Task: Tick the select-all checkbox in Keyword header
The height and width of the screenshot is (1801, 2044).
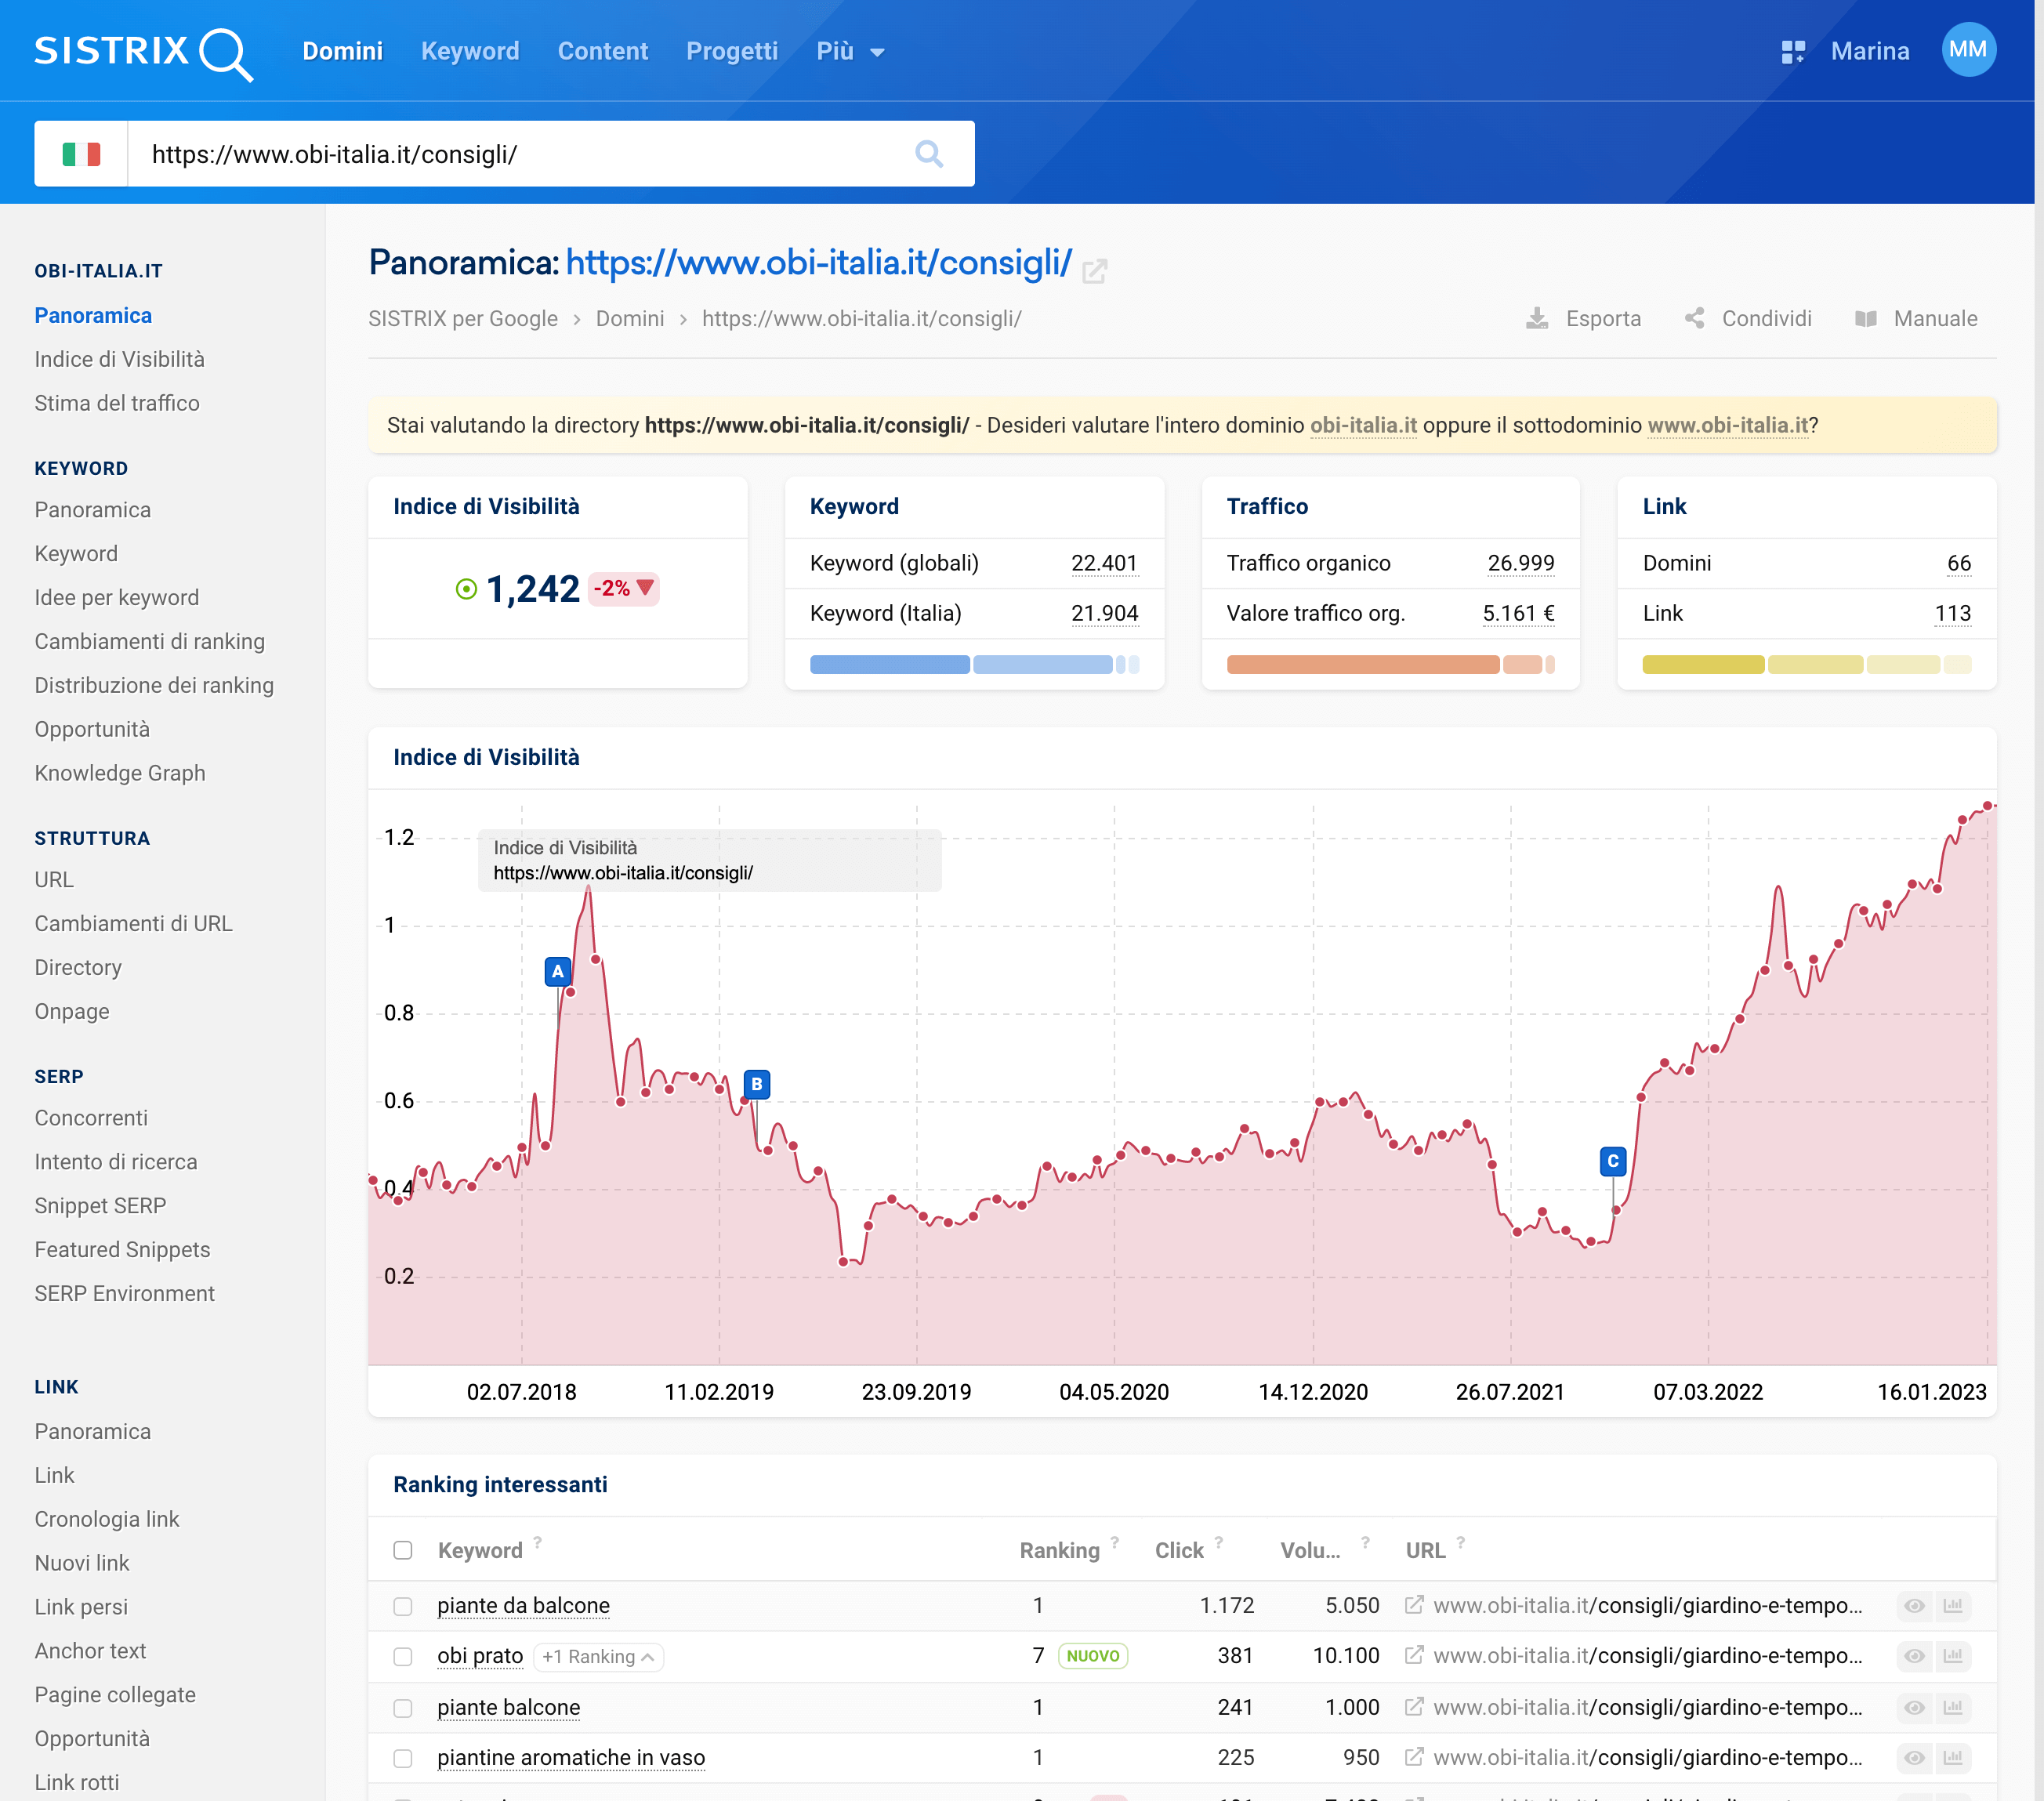Action: coord(403,1550)
